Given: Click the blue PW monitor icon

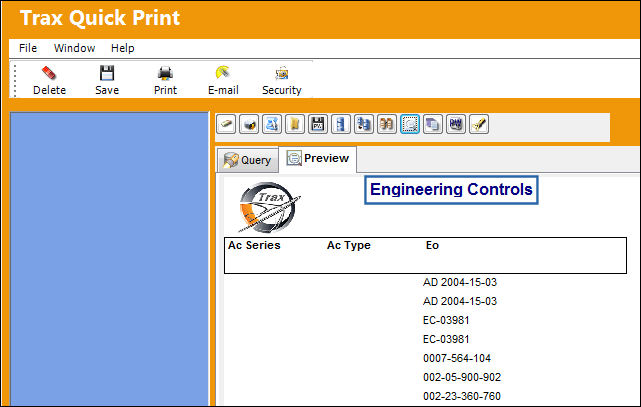Looking at the screenshot, I should (456, 124).
